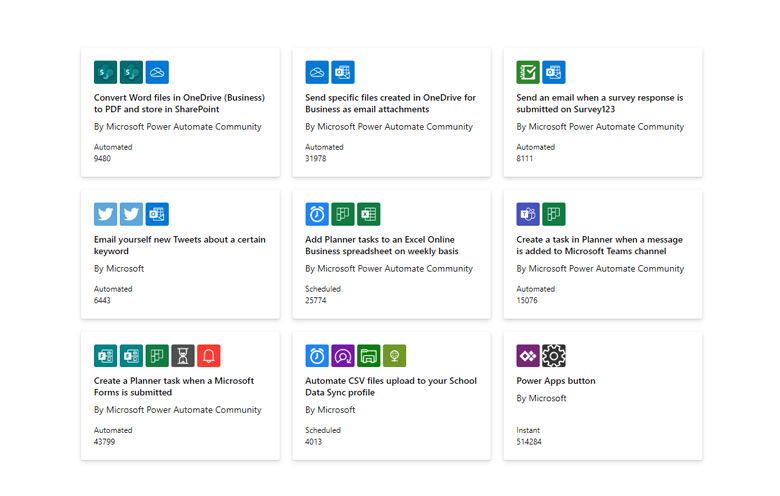Click the Power Apps purple icon
Viewport: 780px width, 496px height.
click(528, 355)
